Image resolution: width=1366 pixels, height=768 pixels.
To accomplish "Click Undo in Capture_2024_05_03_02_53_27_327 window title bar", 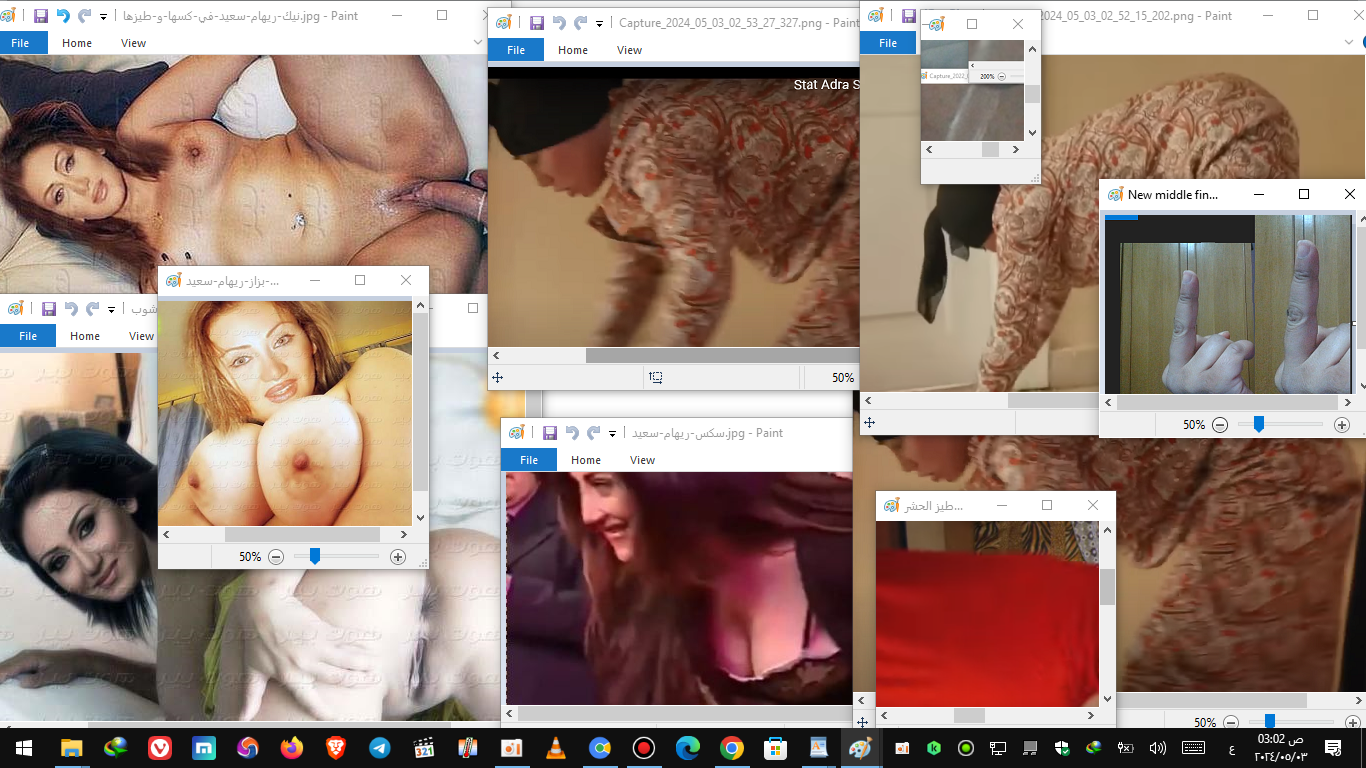I will coord(558,23).
